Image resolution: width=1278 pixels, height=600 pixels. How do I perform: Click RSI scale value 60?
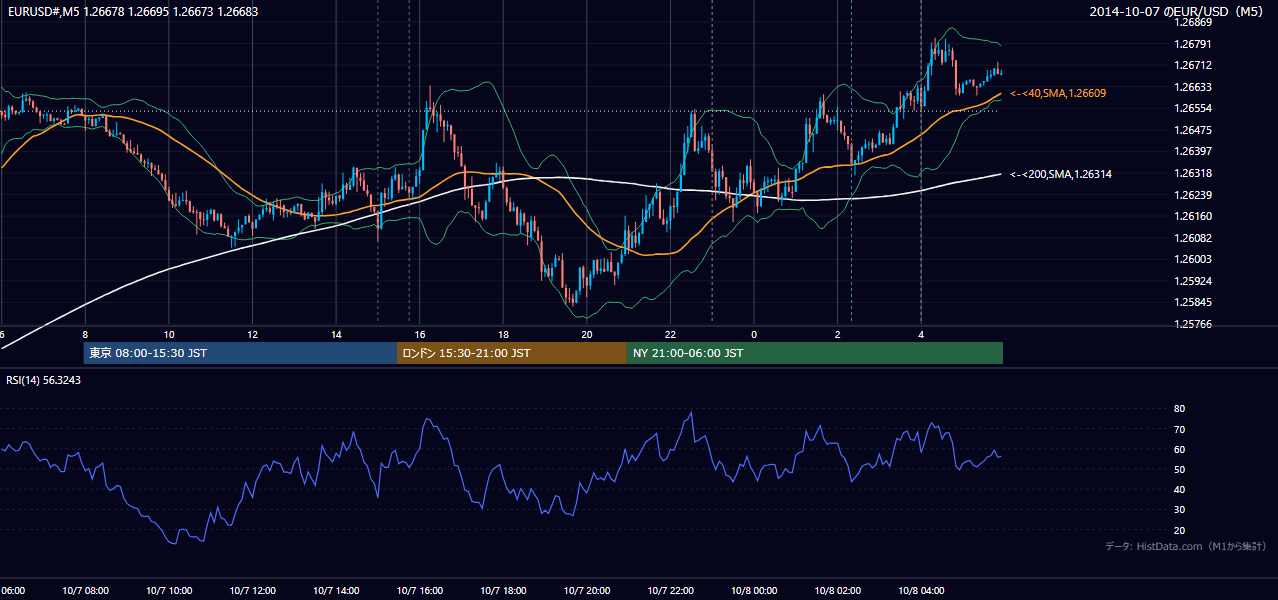pyautogui.click(x=1179, y=449)
